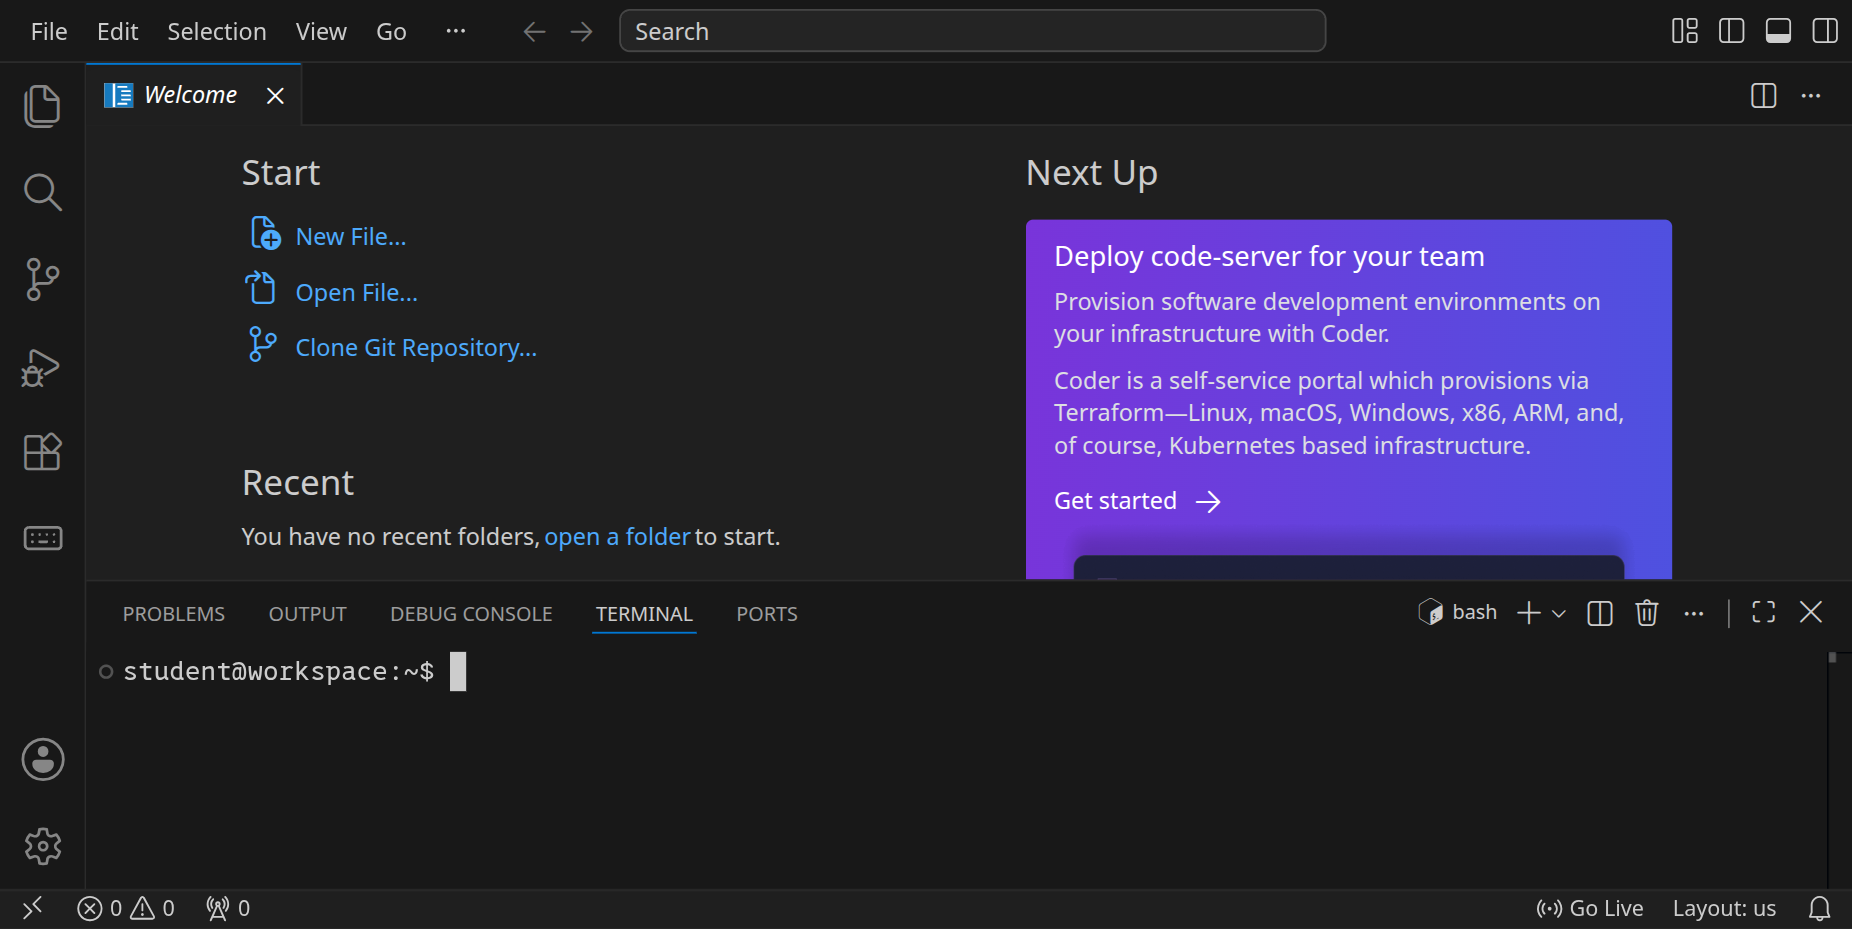The width and height of the screenshot is (1852, 929).
Task: Click the open a folder link
Action: tap(617, 537)
